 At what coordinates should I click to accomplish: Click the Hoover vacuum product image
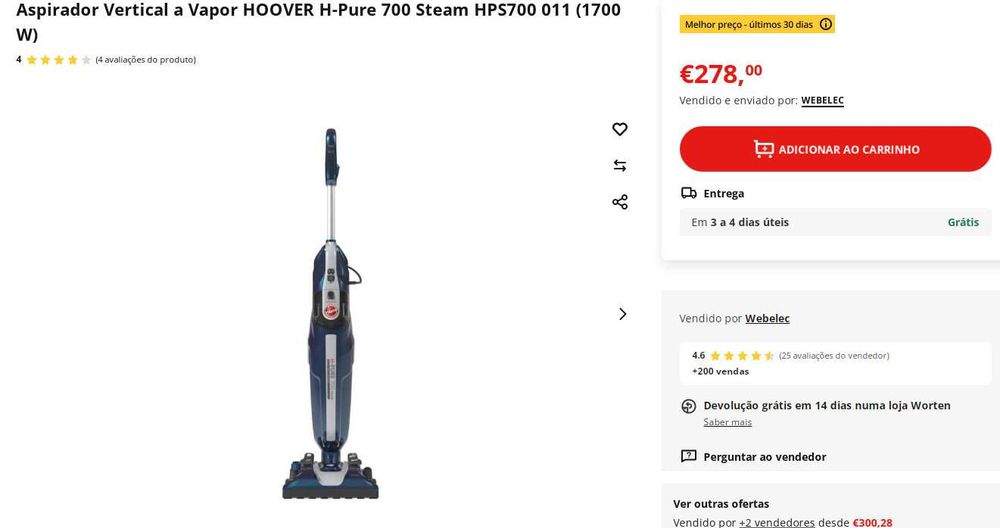coord(330,314)
